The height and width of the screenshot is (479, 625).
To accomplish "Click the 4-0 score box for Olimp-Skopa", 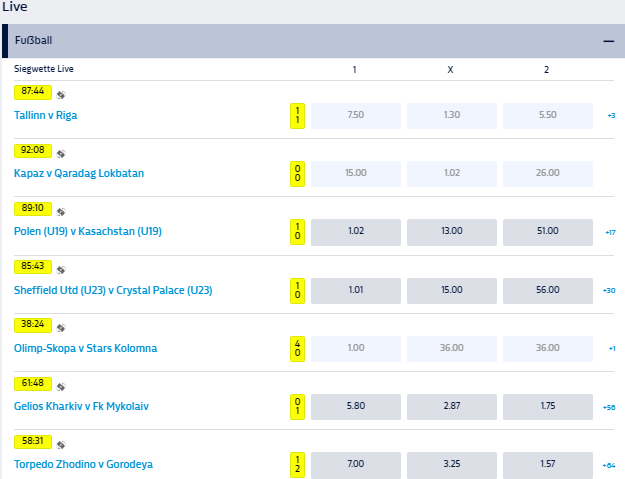I will [297, 348].
